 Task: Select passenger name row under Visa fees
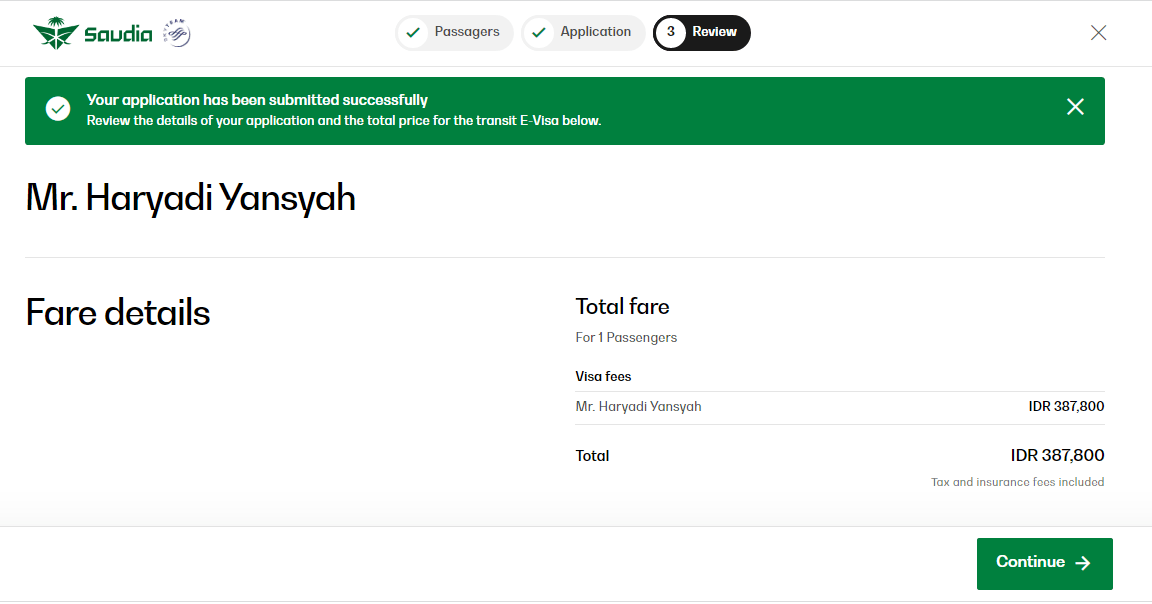[638, 407]
